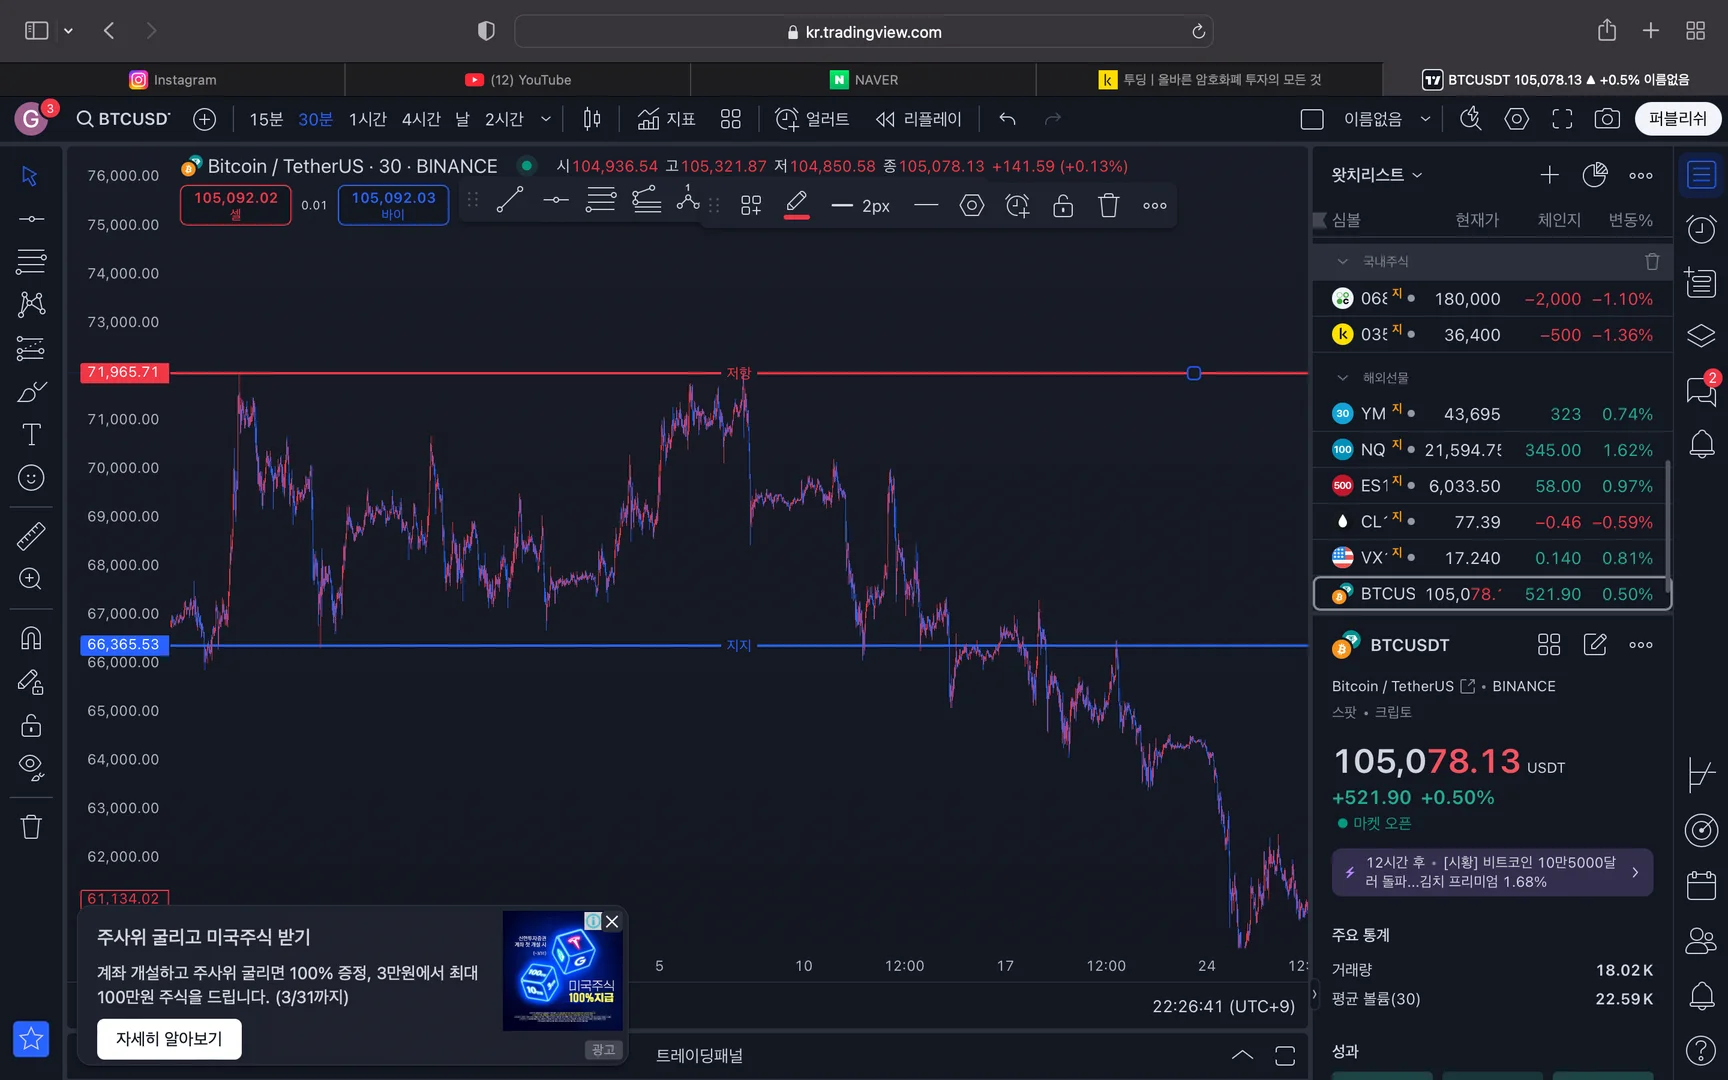Select the 15분 timeframe
Screen dimensions: 1728x1080
266,119
